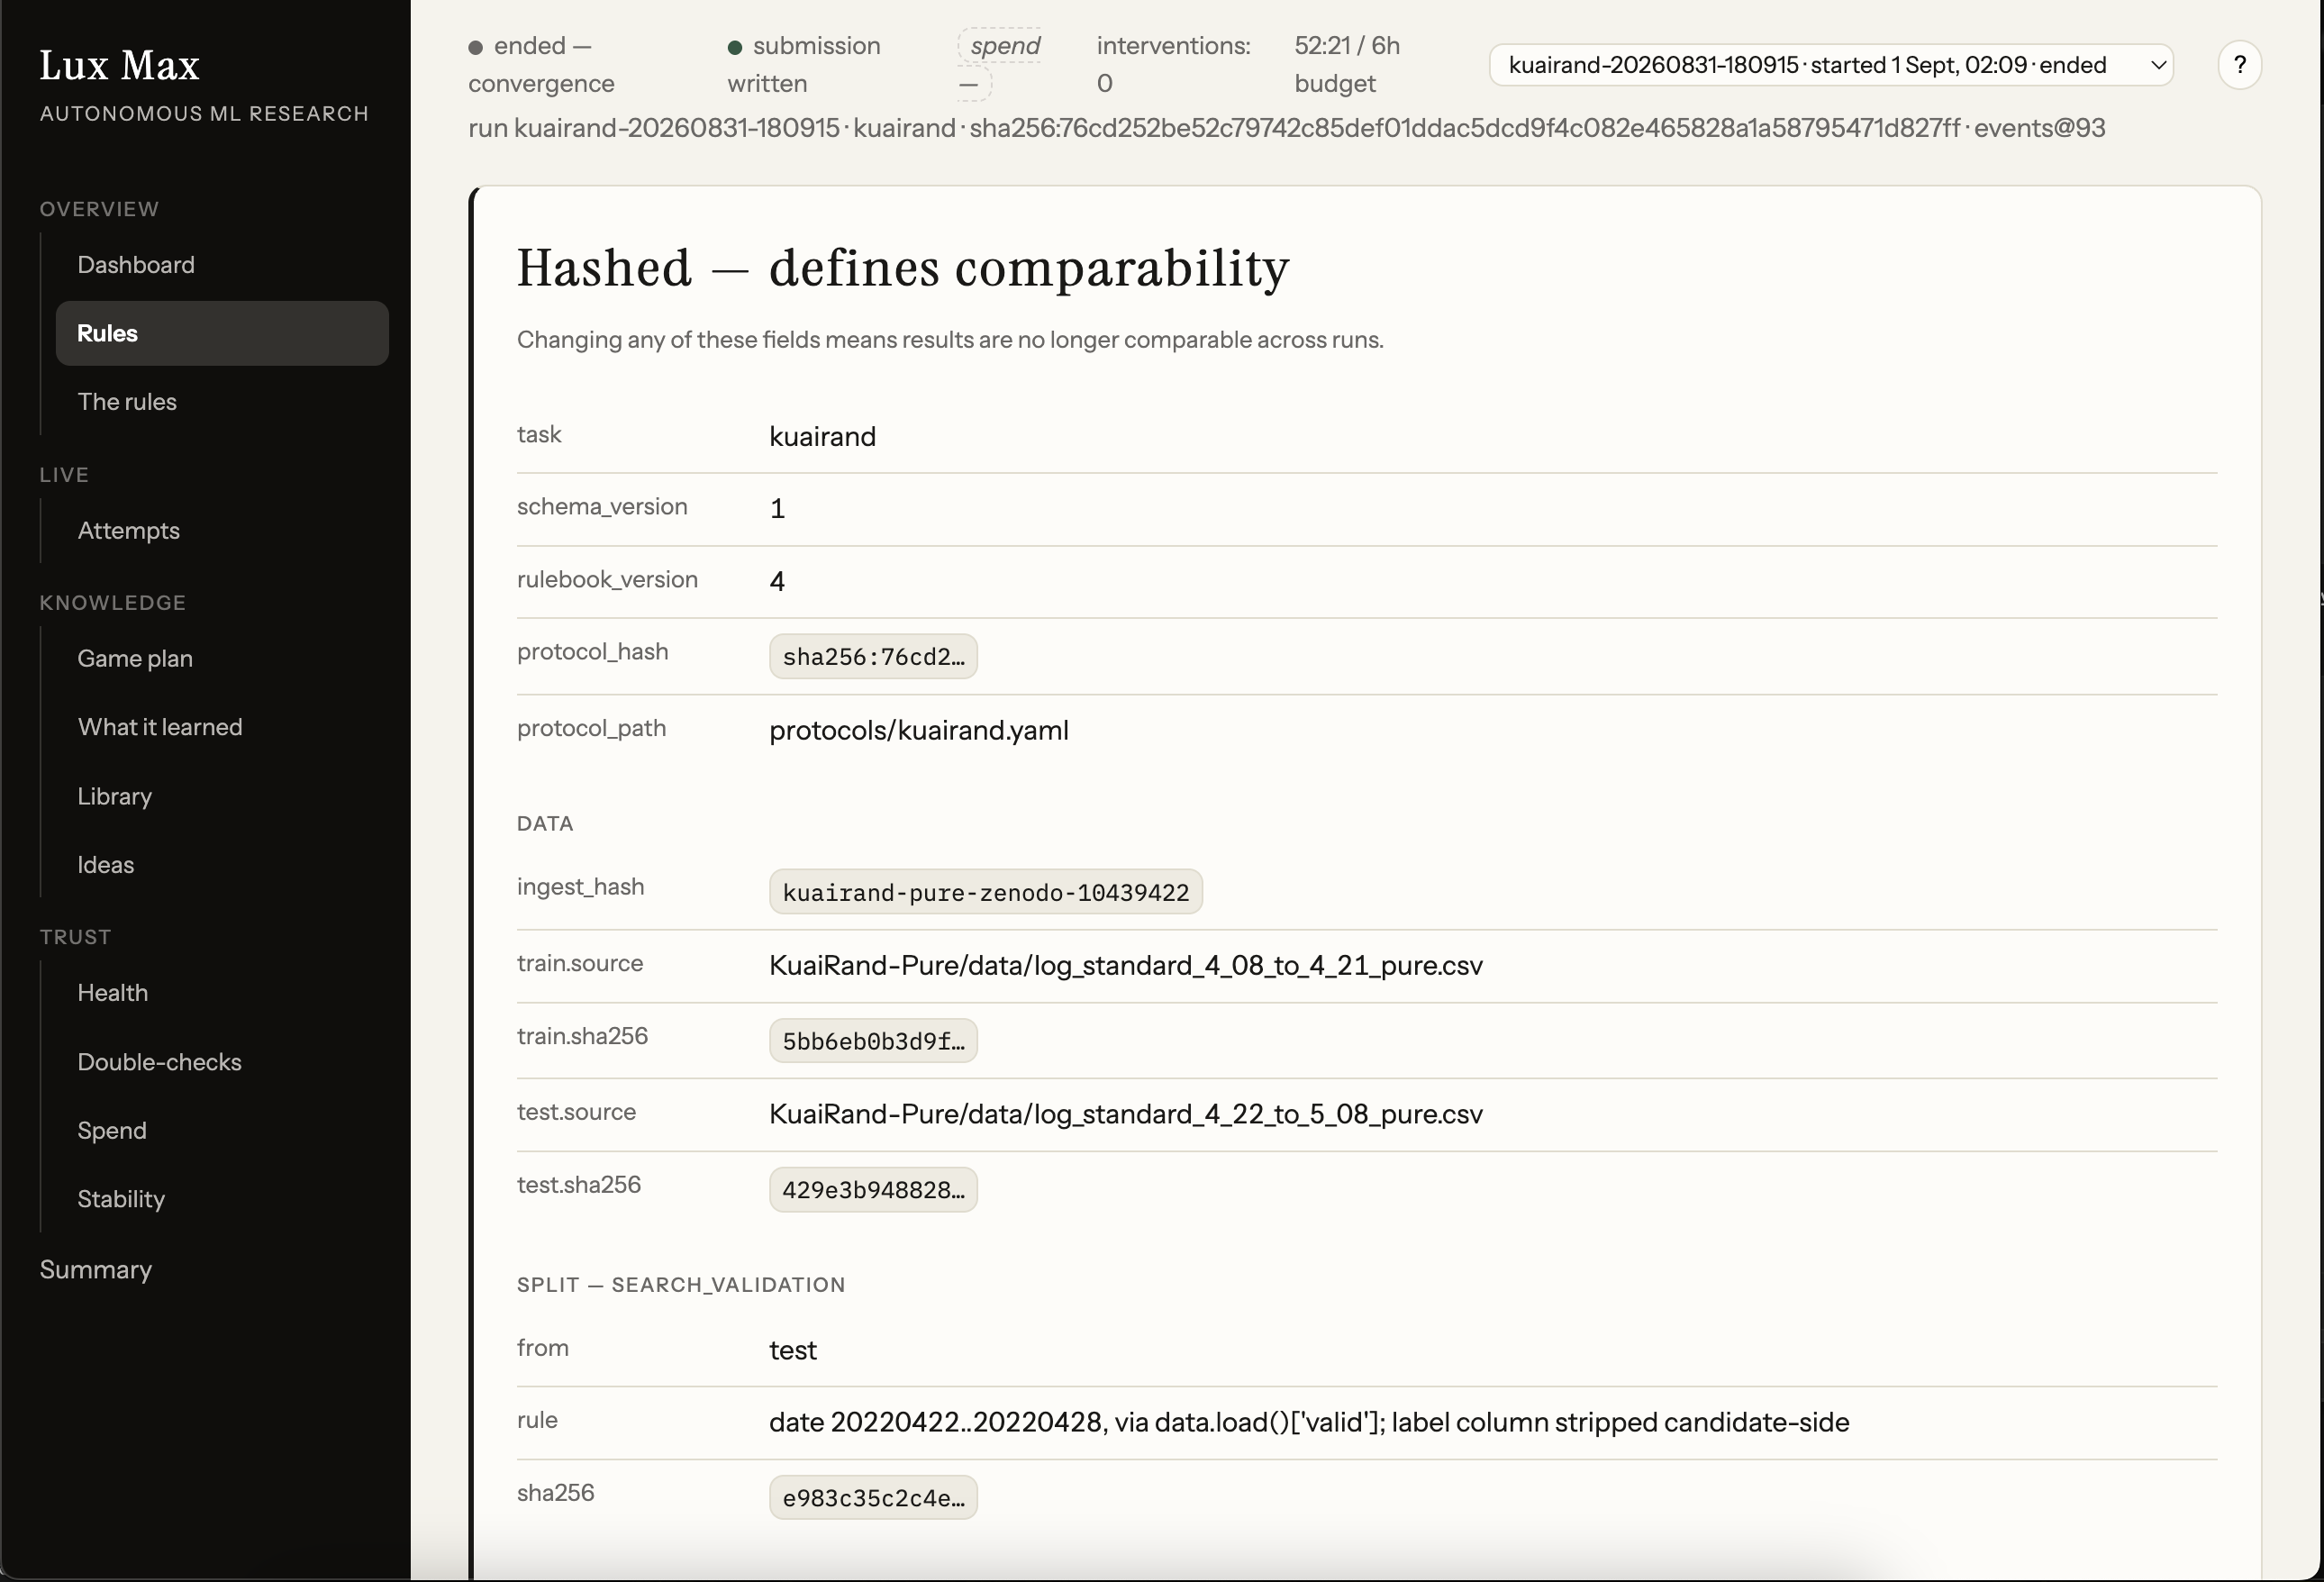Click the test.sha256 429e3b948828 chip

[873, 1190]
